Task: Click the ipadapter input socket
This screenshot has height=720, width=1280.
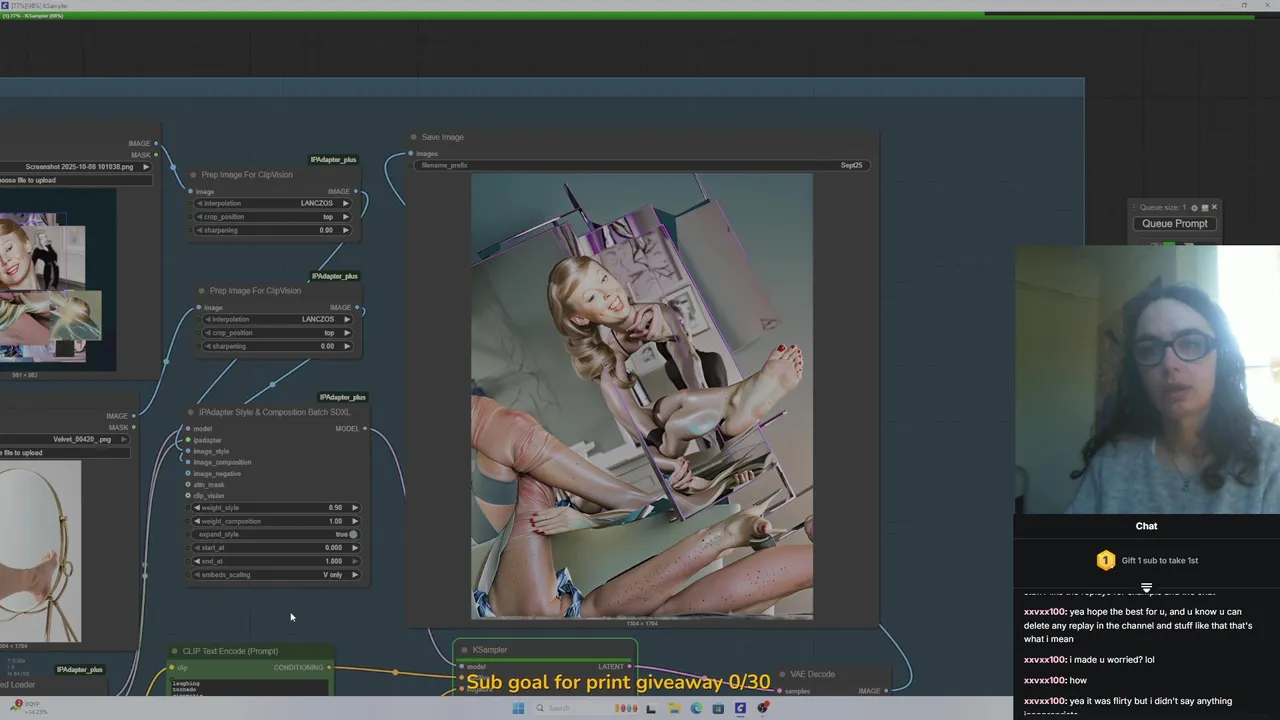Action: click(x=187, y=440)
